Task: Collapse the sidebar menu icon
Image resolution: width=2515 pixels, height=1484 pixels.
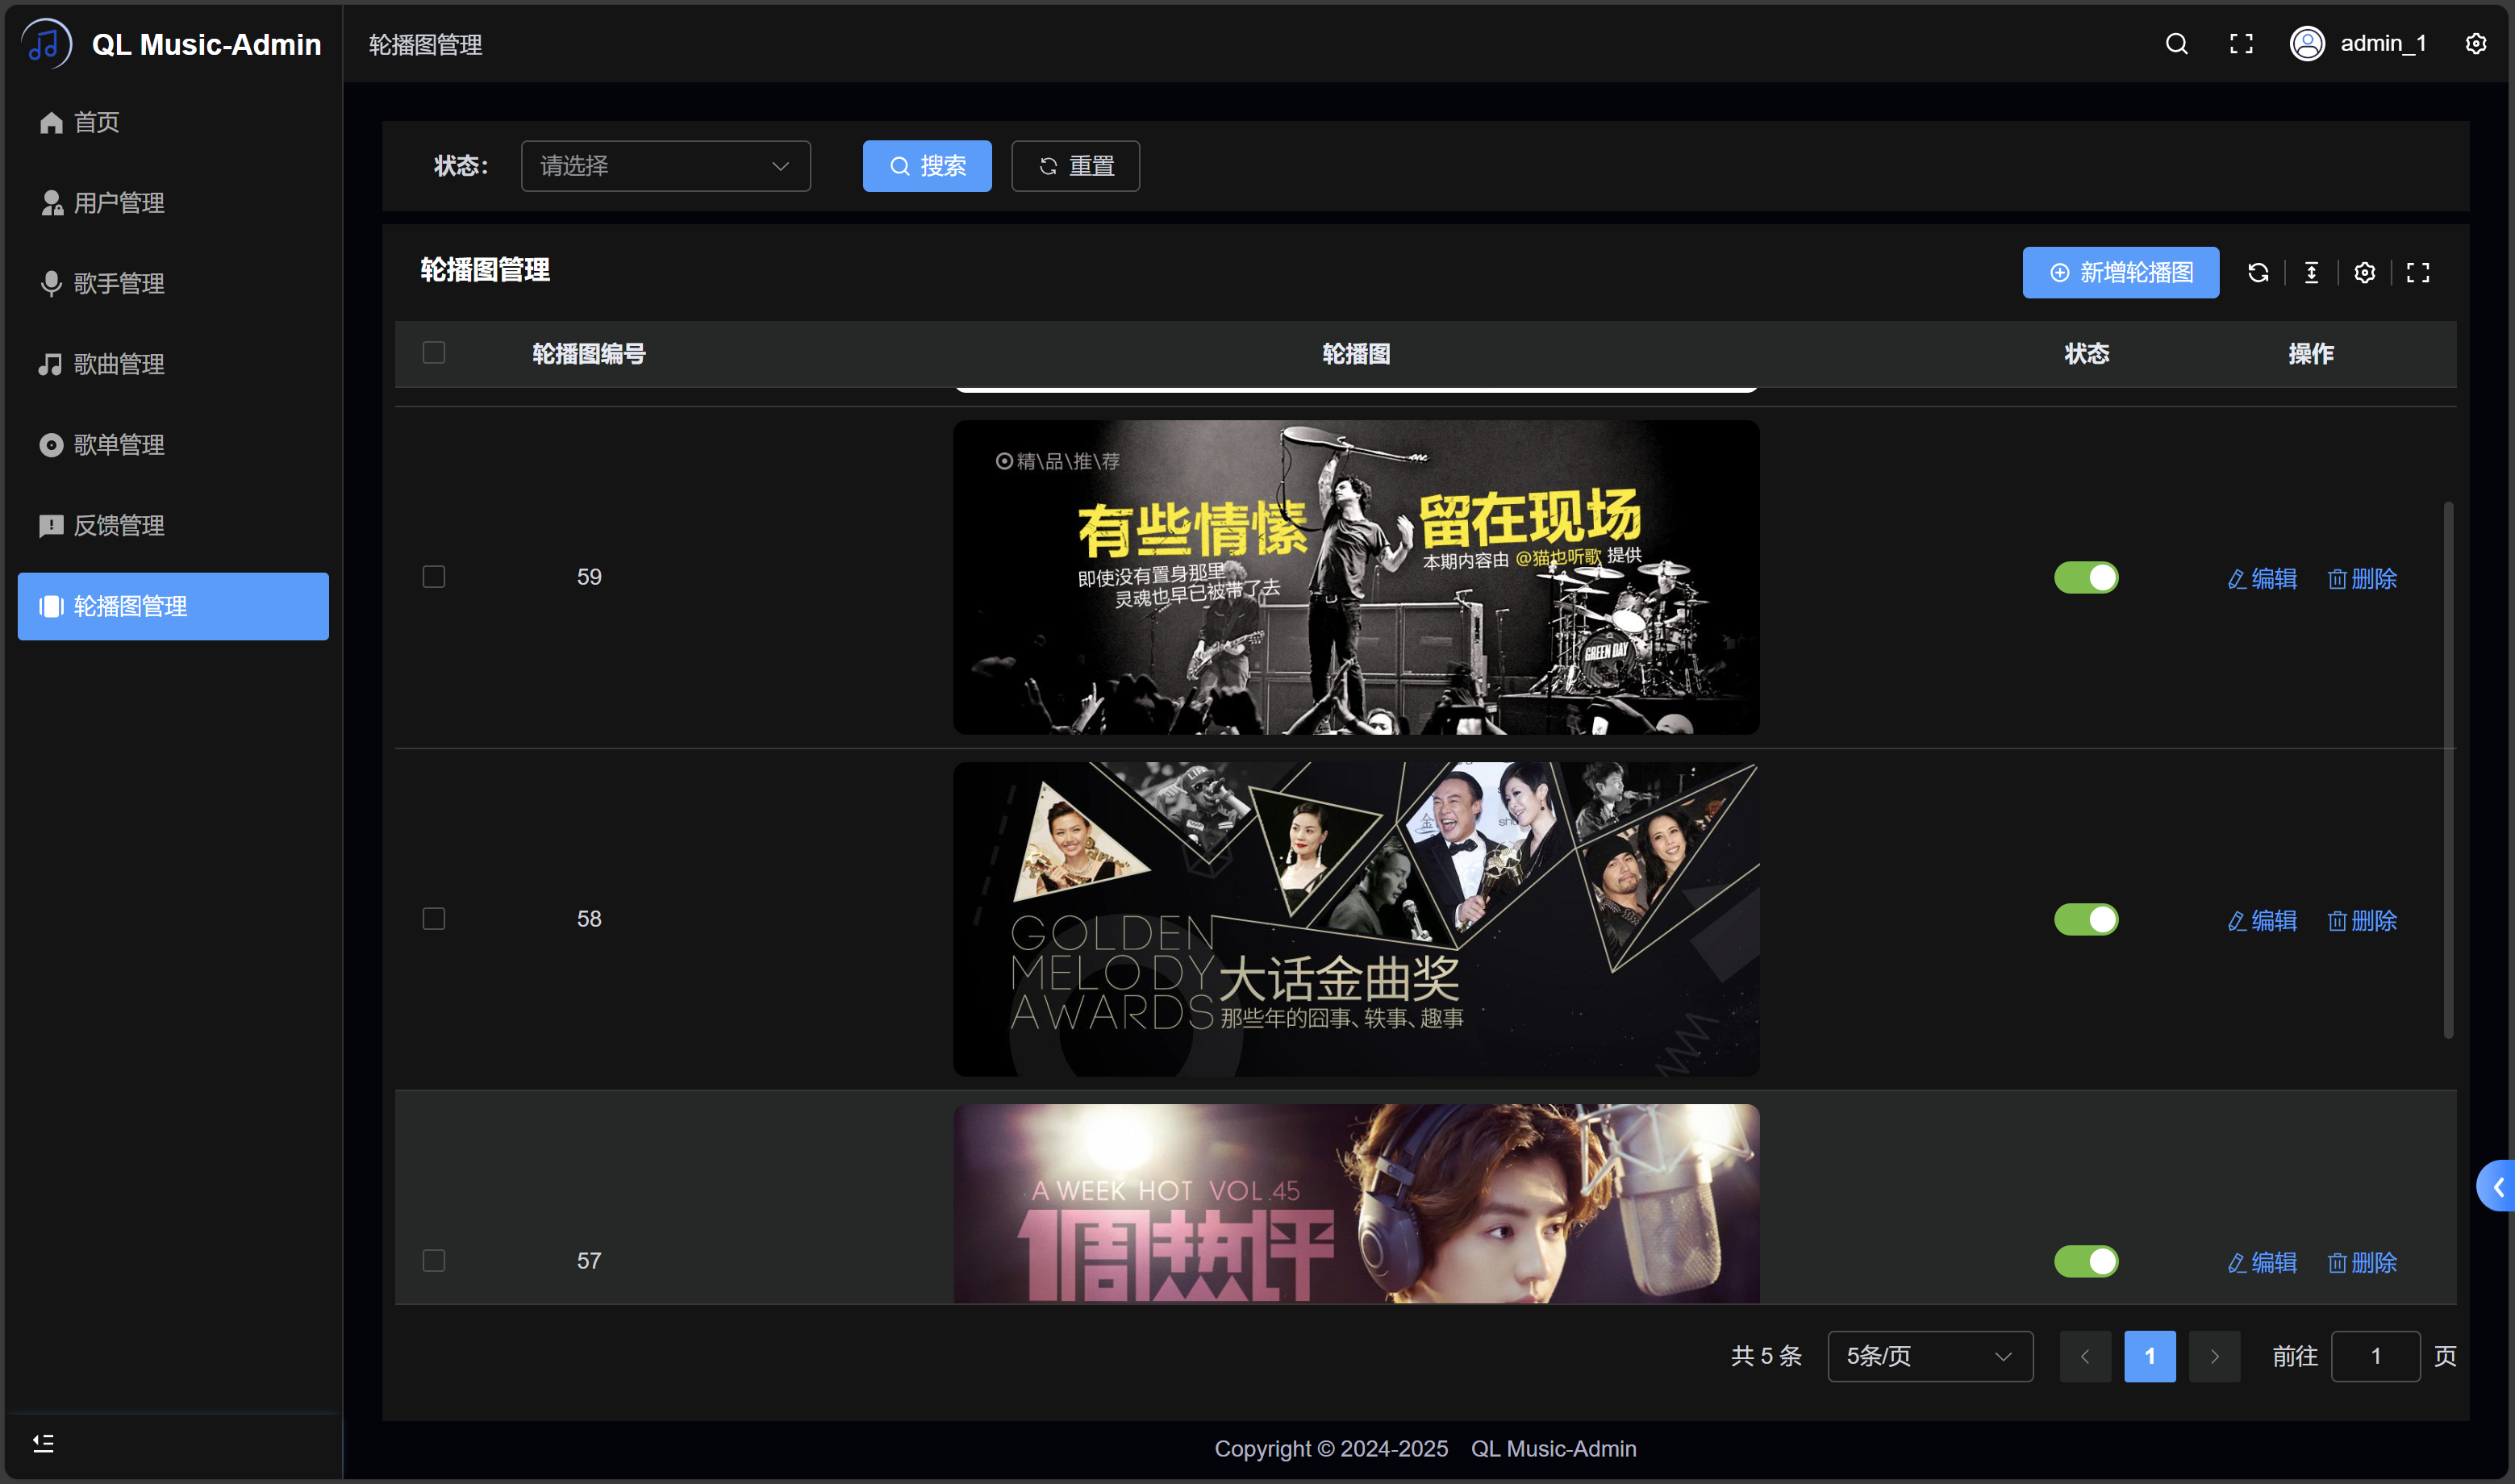Action: [43, 1443]
